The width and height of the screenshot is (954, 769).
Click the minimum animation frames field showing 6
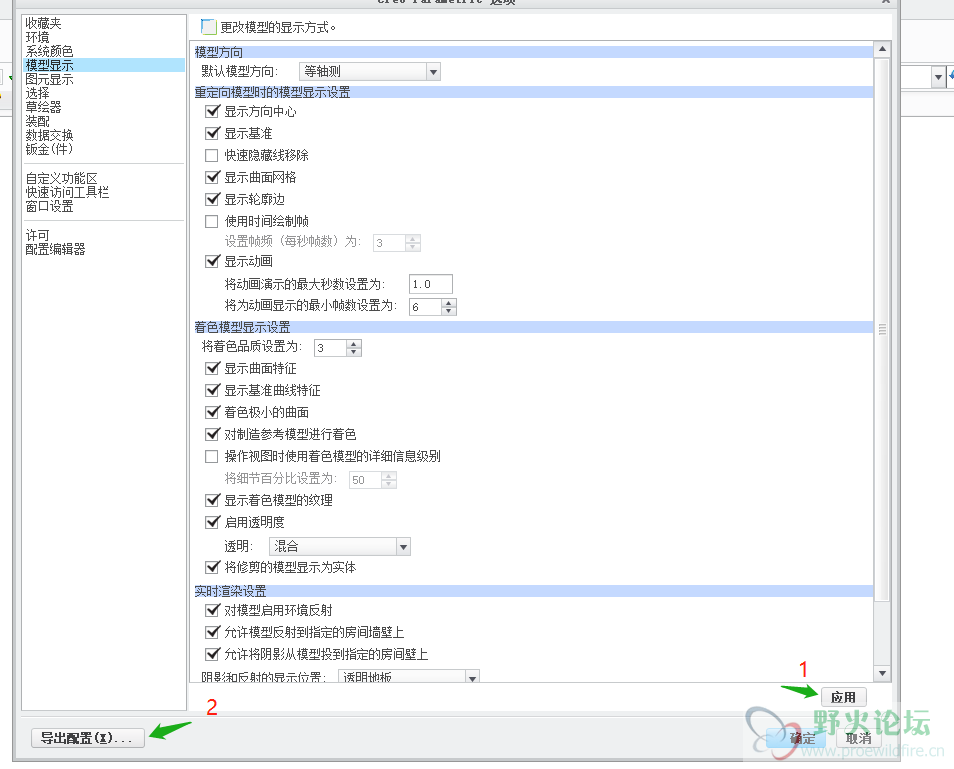425,307
